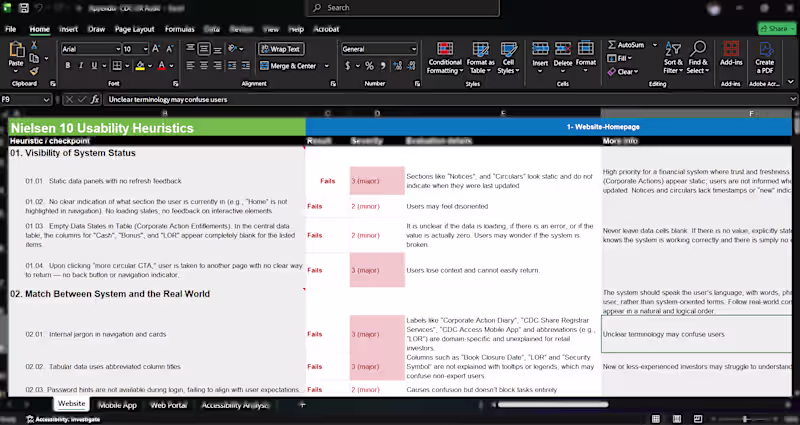Switch to the Insert tab
The height and width of the screenshot is (425, 800).
pos(68,29)
